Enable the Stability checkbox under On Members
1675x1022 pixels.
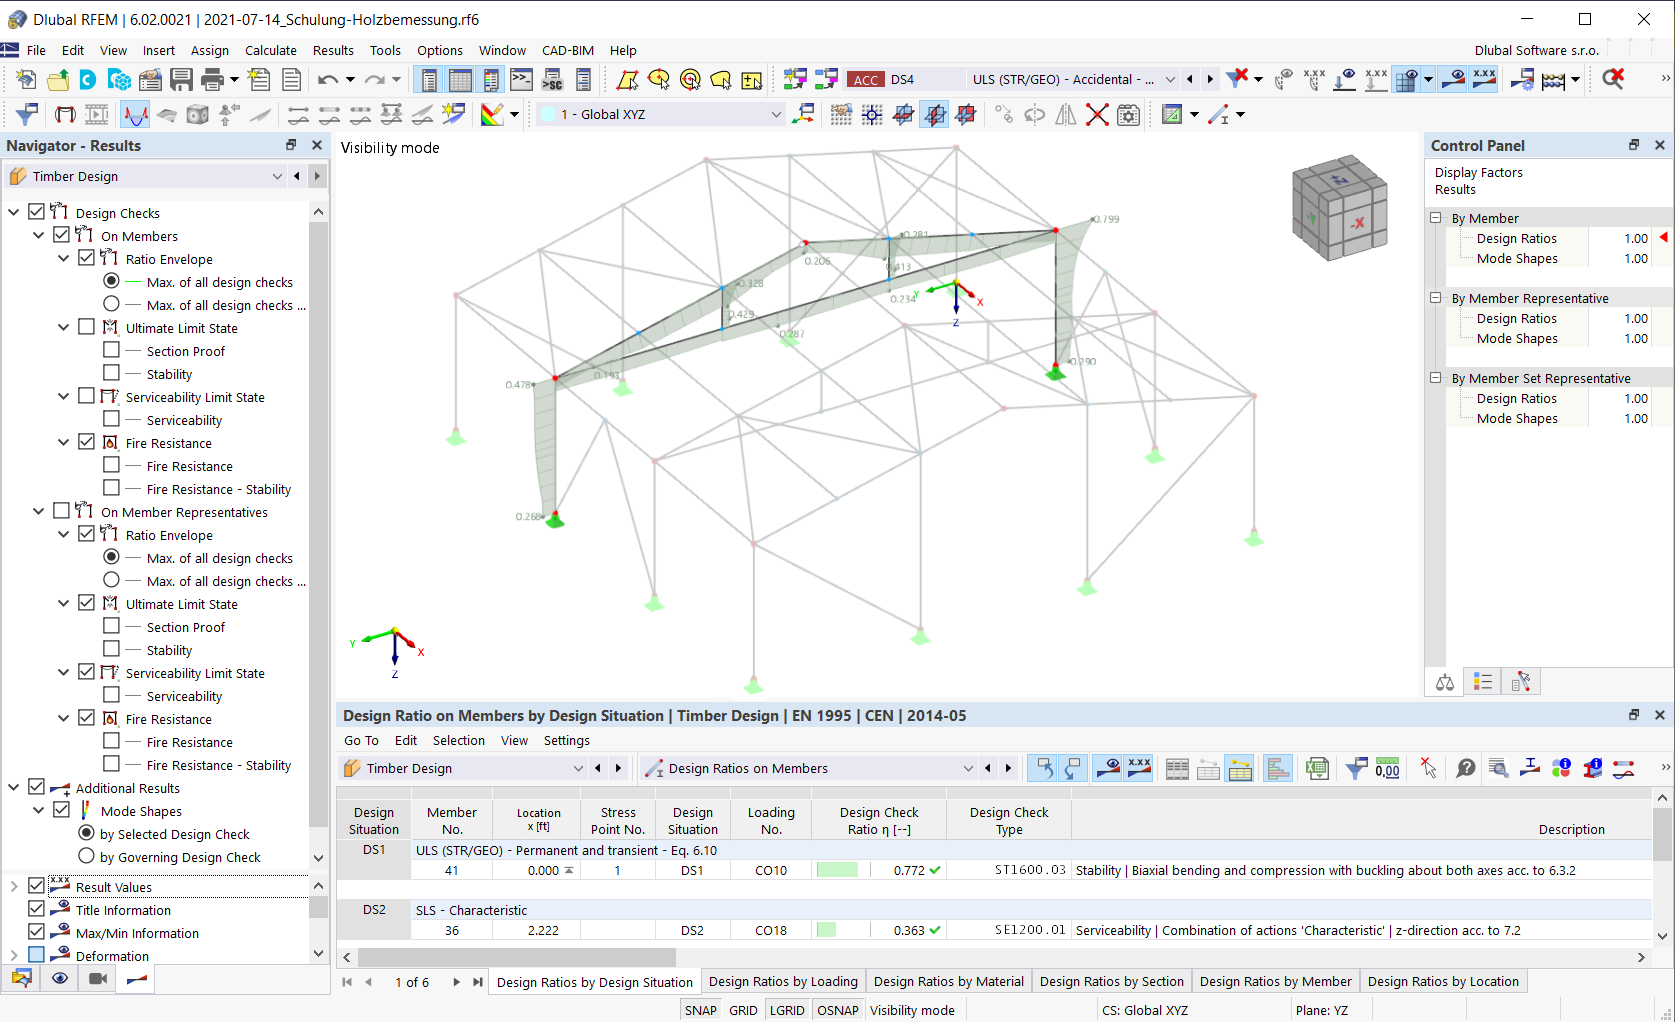coord(111,373)
